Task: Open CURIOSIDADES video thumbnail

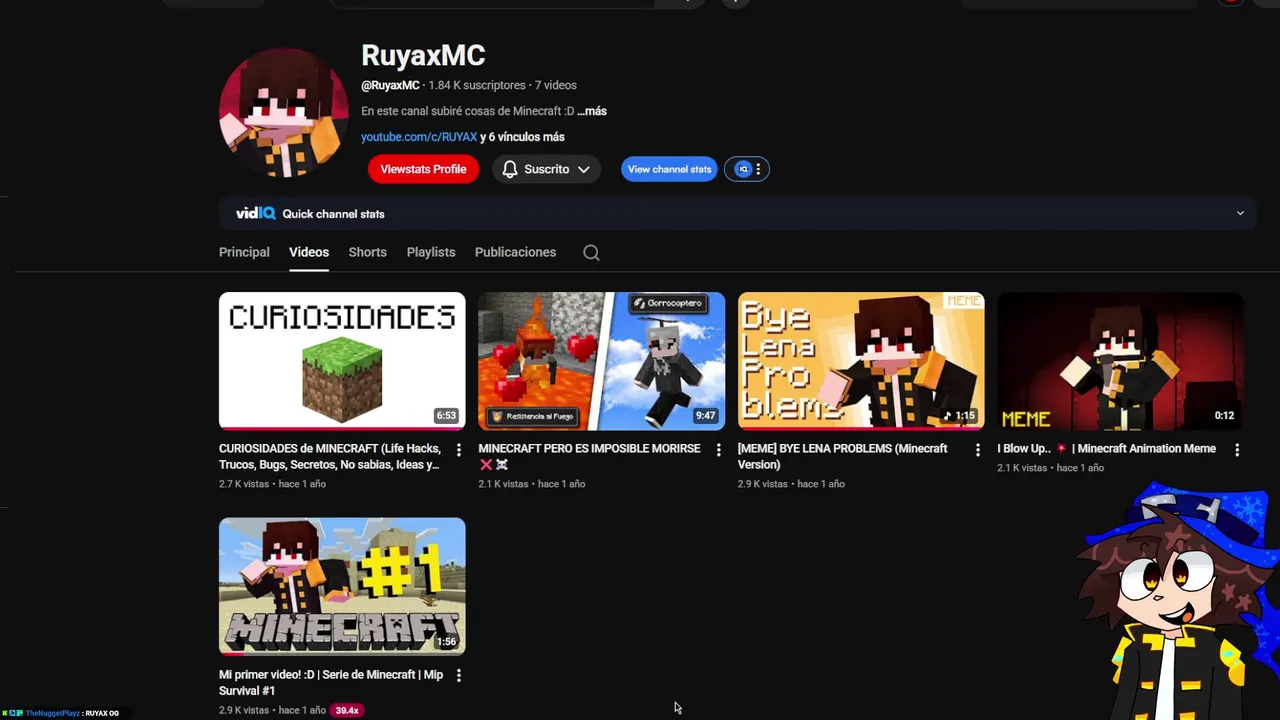Action: [342, 361]
